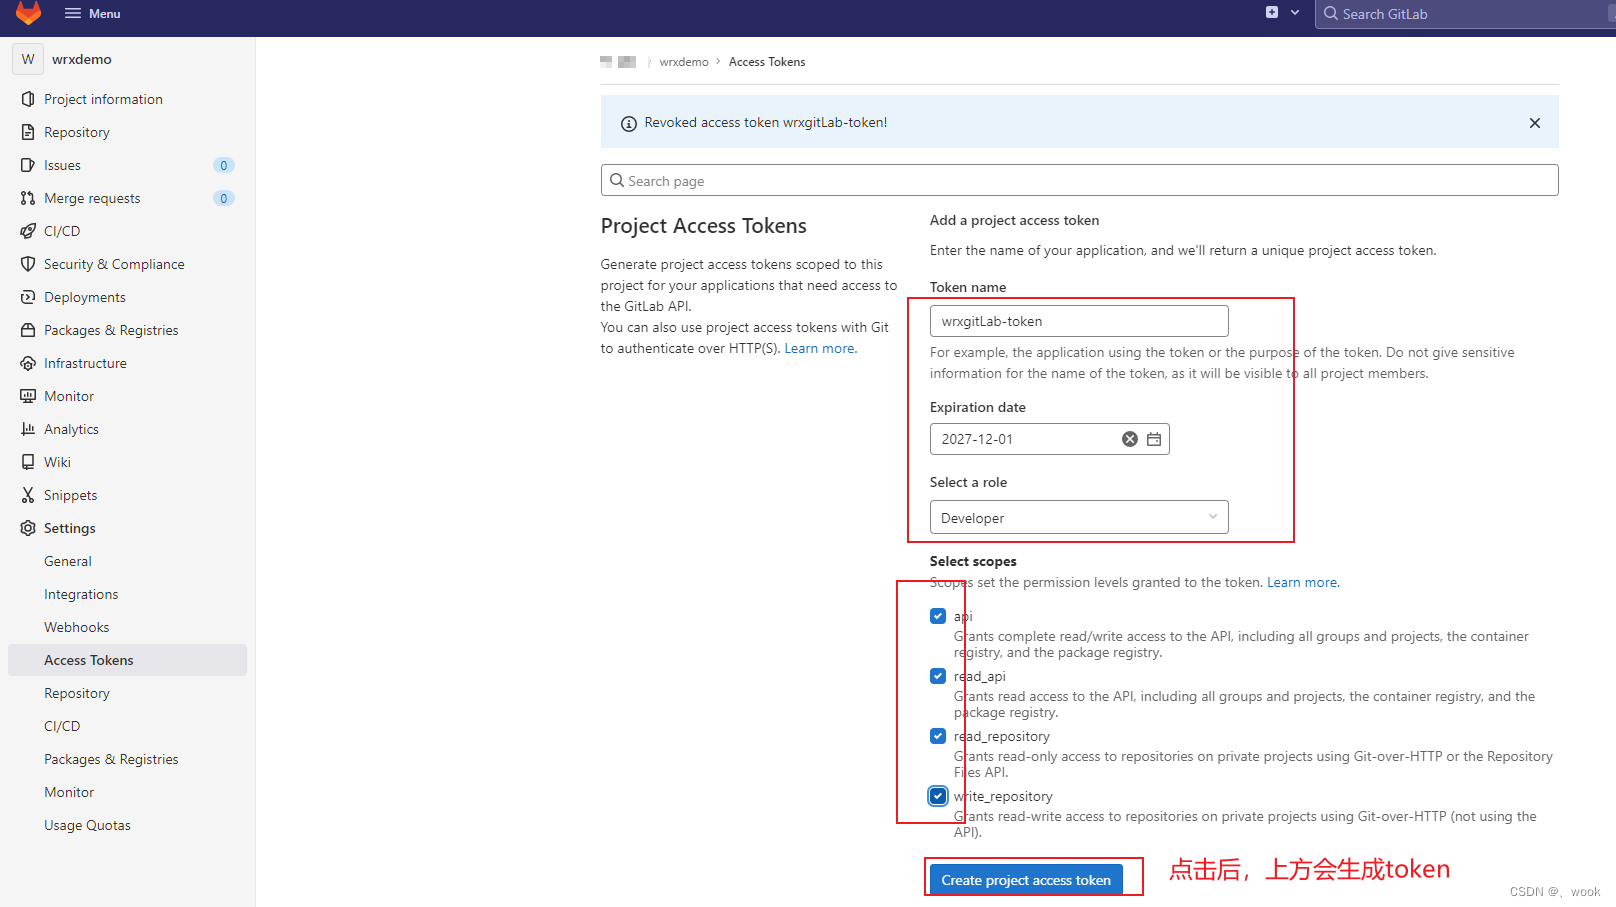Clear the expiration date
This screenshot has width=1616, height=907.
(1130, 439)
